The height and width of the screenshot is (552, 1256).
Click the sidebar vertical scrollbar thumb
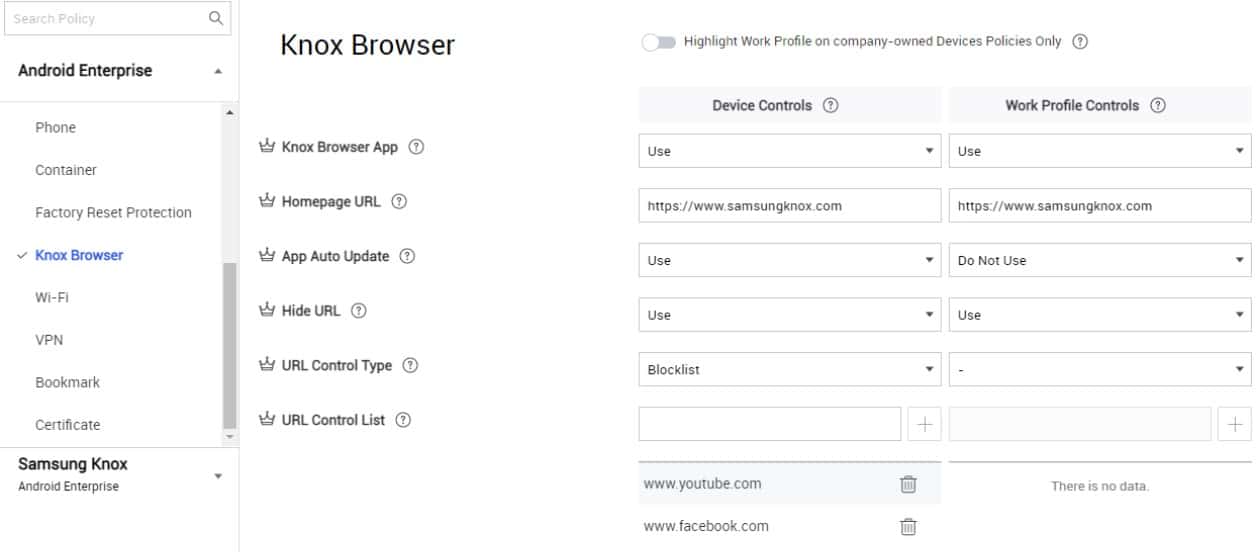(230, 345)
